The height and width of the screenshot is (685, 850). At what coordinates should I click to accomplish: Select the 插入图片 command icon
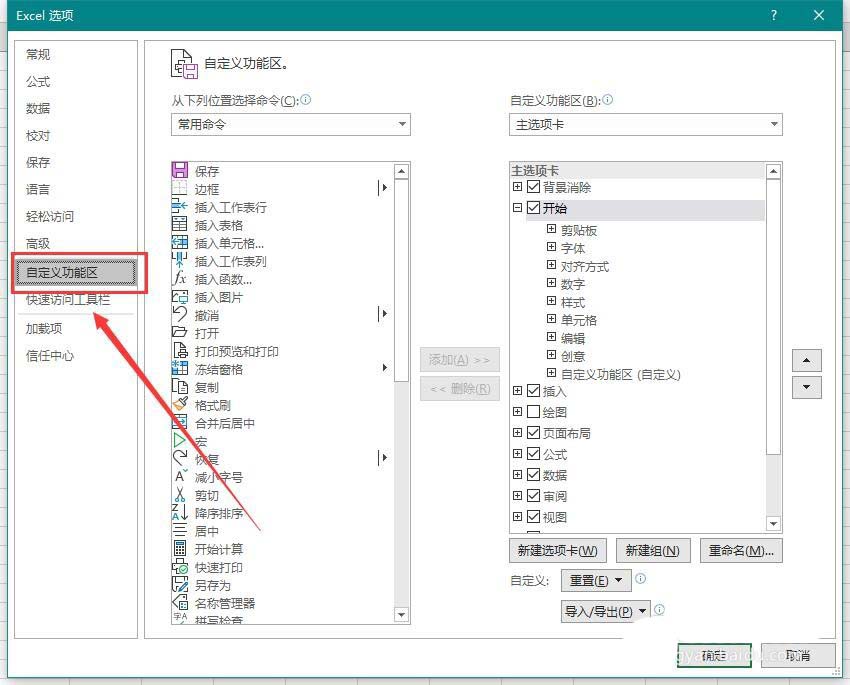(179, 296)
